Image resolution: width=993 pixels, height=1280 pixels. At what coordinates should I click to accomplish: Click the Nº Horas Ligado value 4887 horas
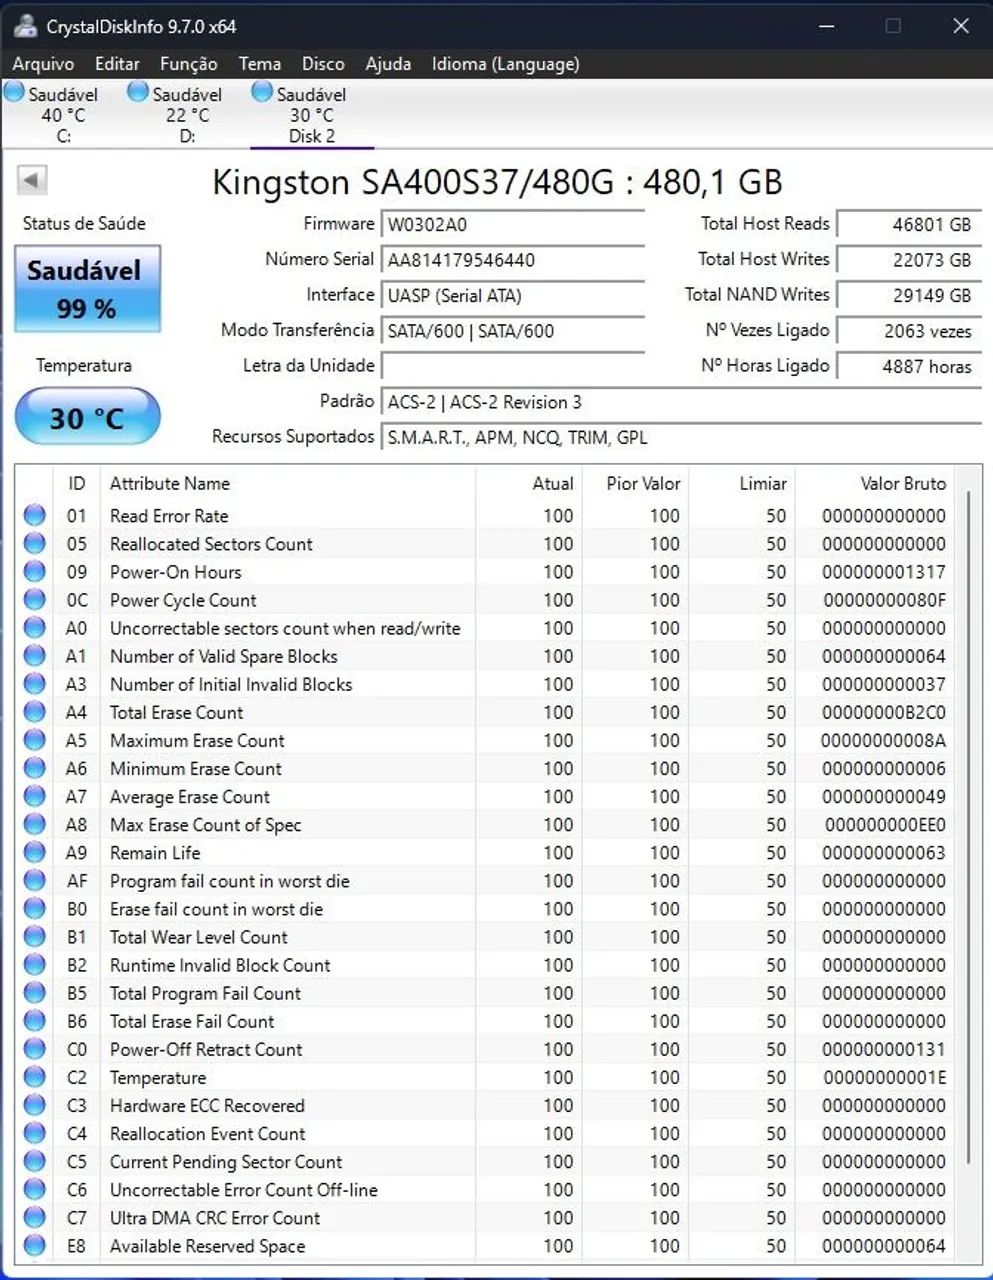pos(908,366)
